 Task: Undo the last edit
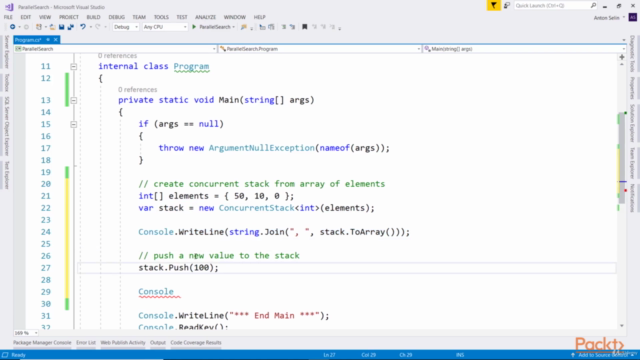coord(83,27)
